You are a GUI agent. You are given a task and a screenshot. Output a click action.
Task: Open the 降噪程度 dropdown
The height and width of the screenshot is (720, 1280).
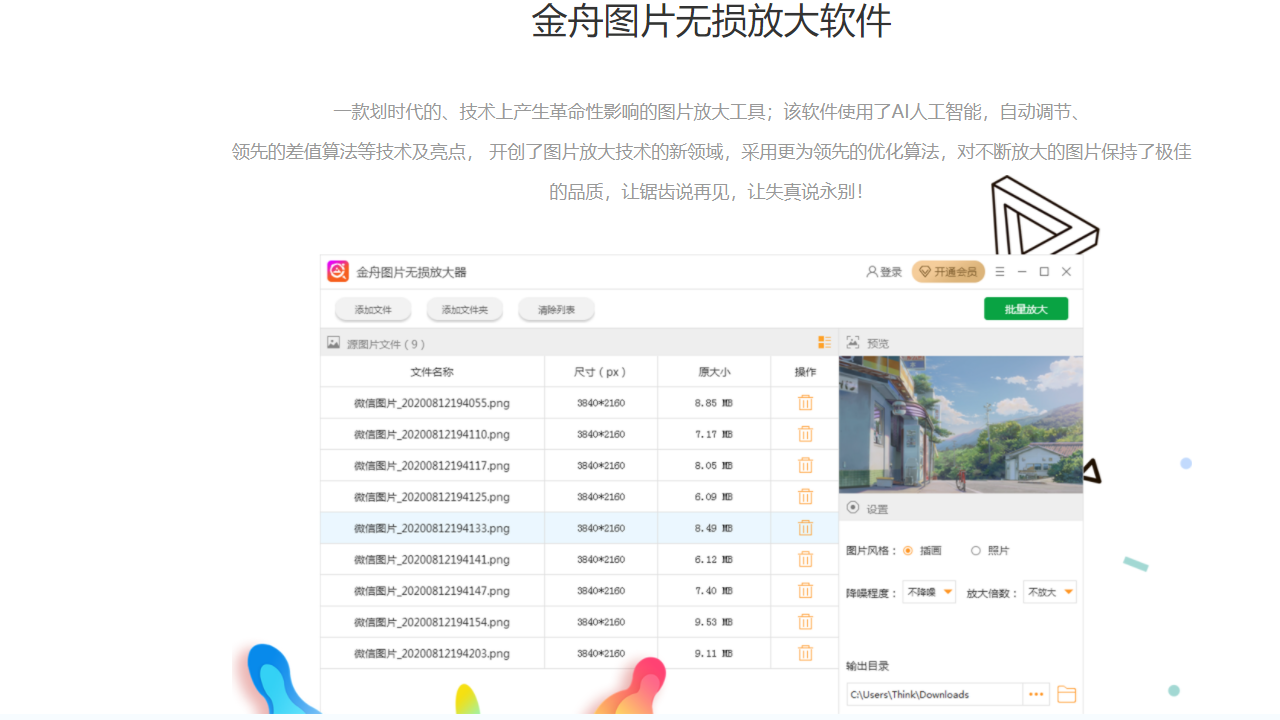928,591
